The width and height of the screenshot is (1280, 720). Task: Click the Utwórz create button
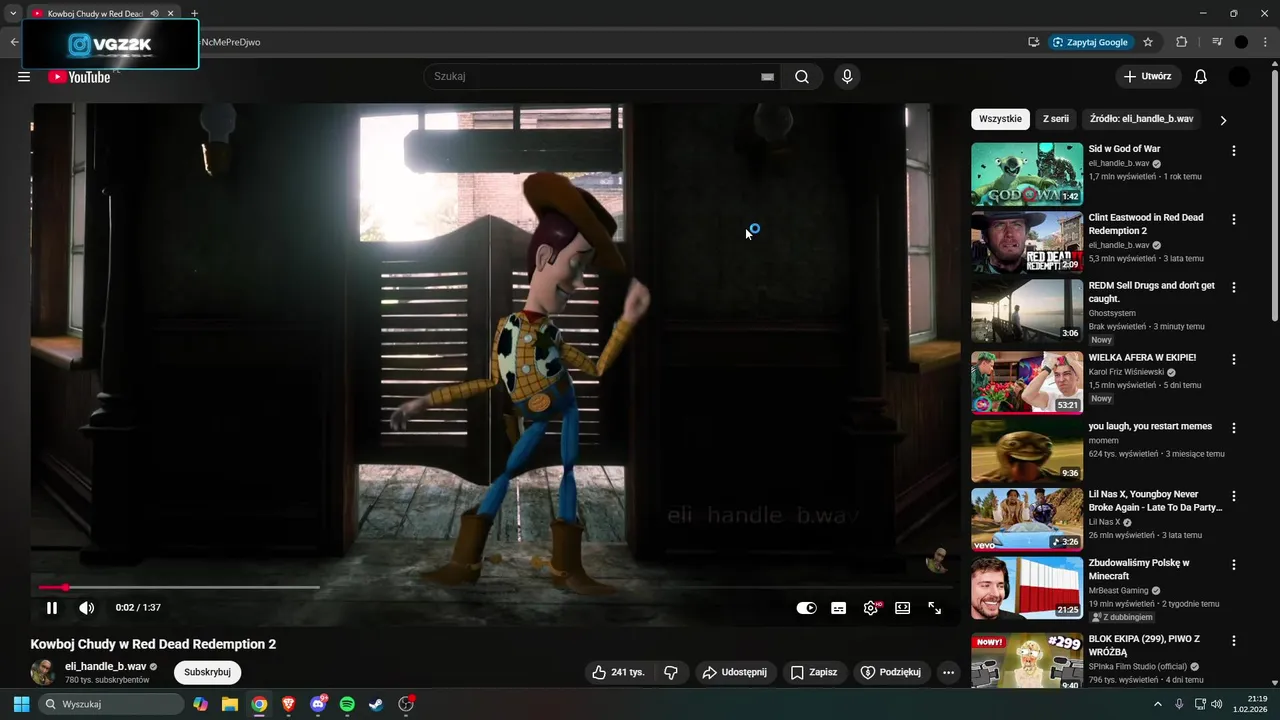point(1148,76)
